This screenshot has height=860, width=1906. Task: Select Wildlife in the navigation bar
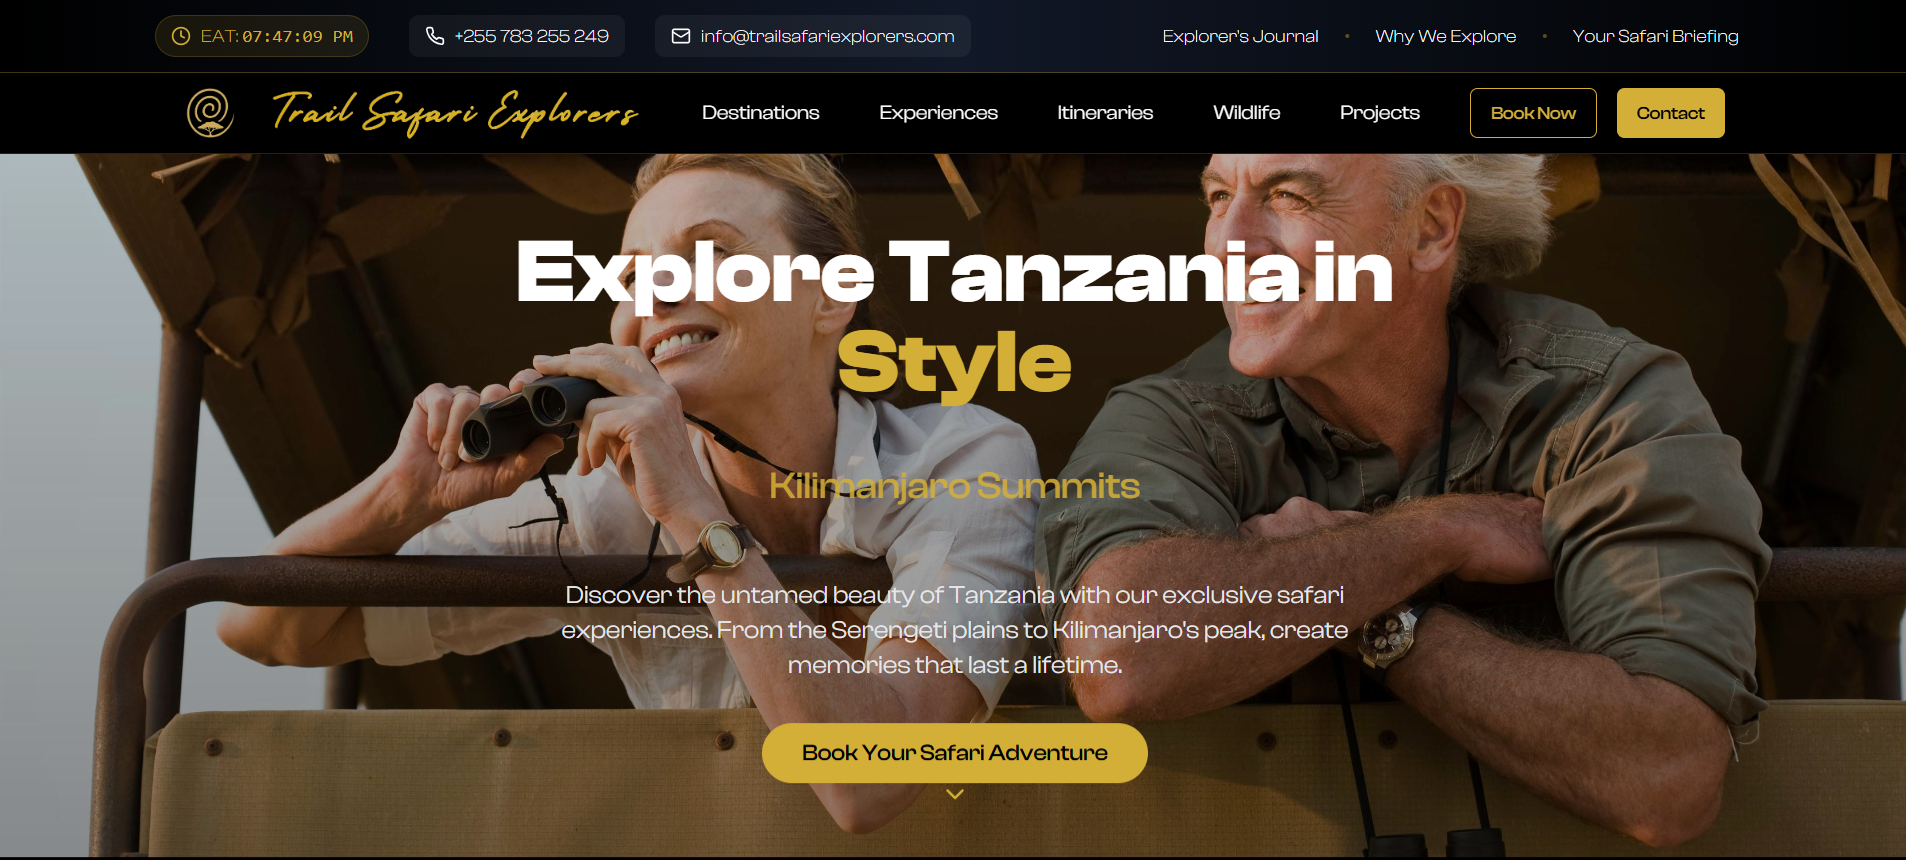point(1246,113)
